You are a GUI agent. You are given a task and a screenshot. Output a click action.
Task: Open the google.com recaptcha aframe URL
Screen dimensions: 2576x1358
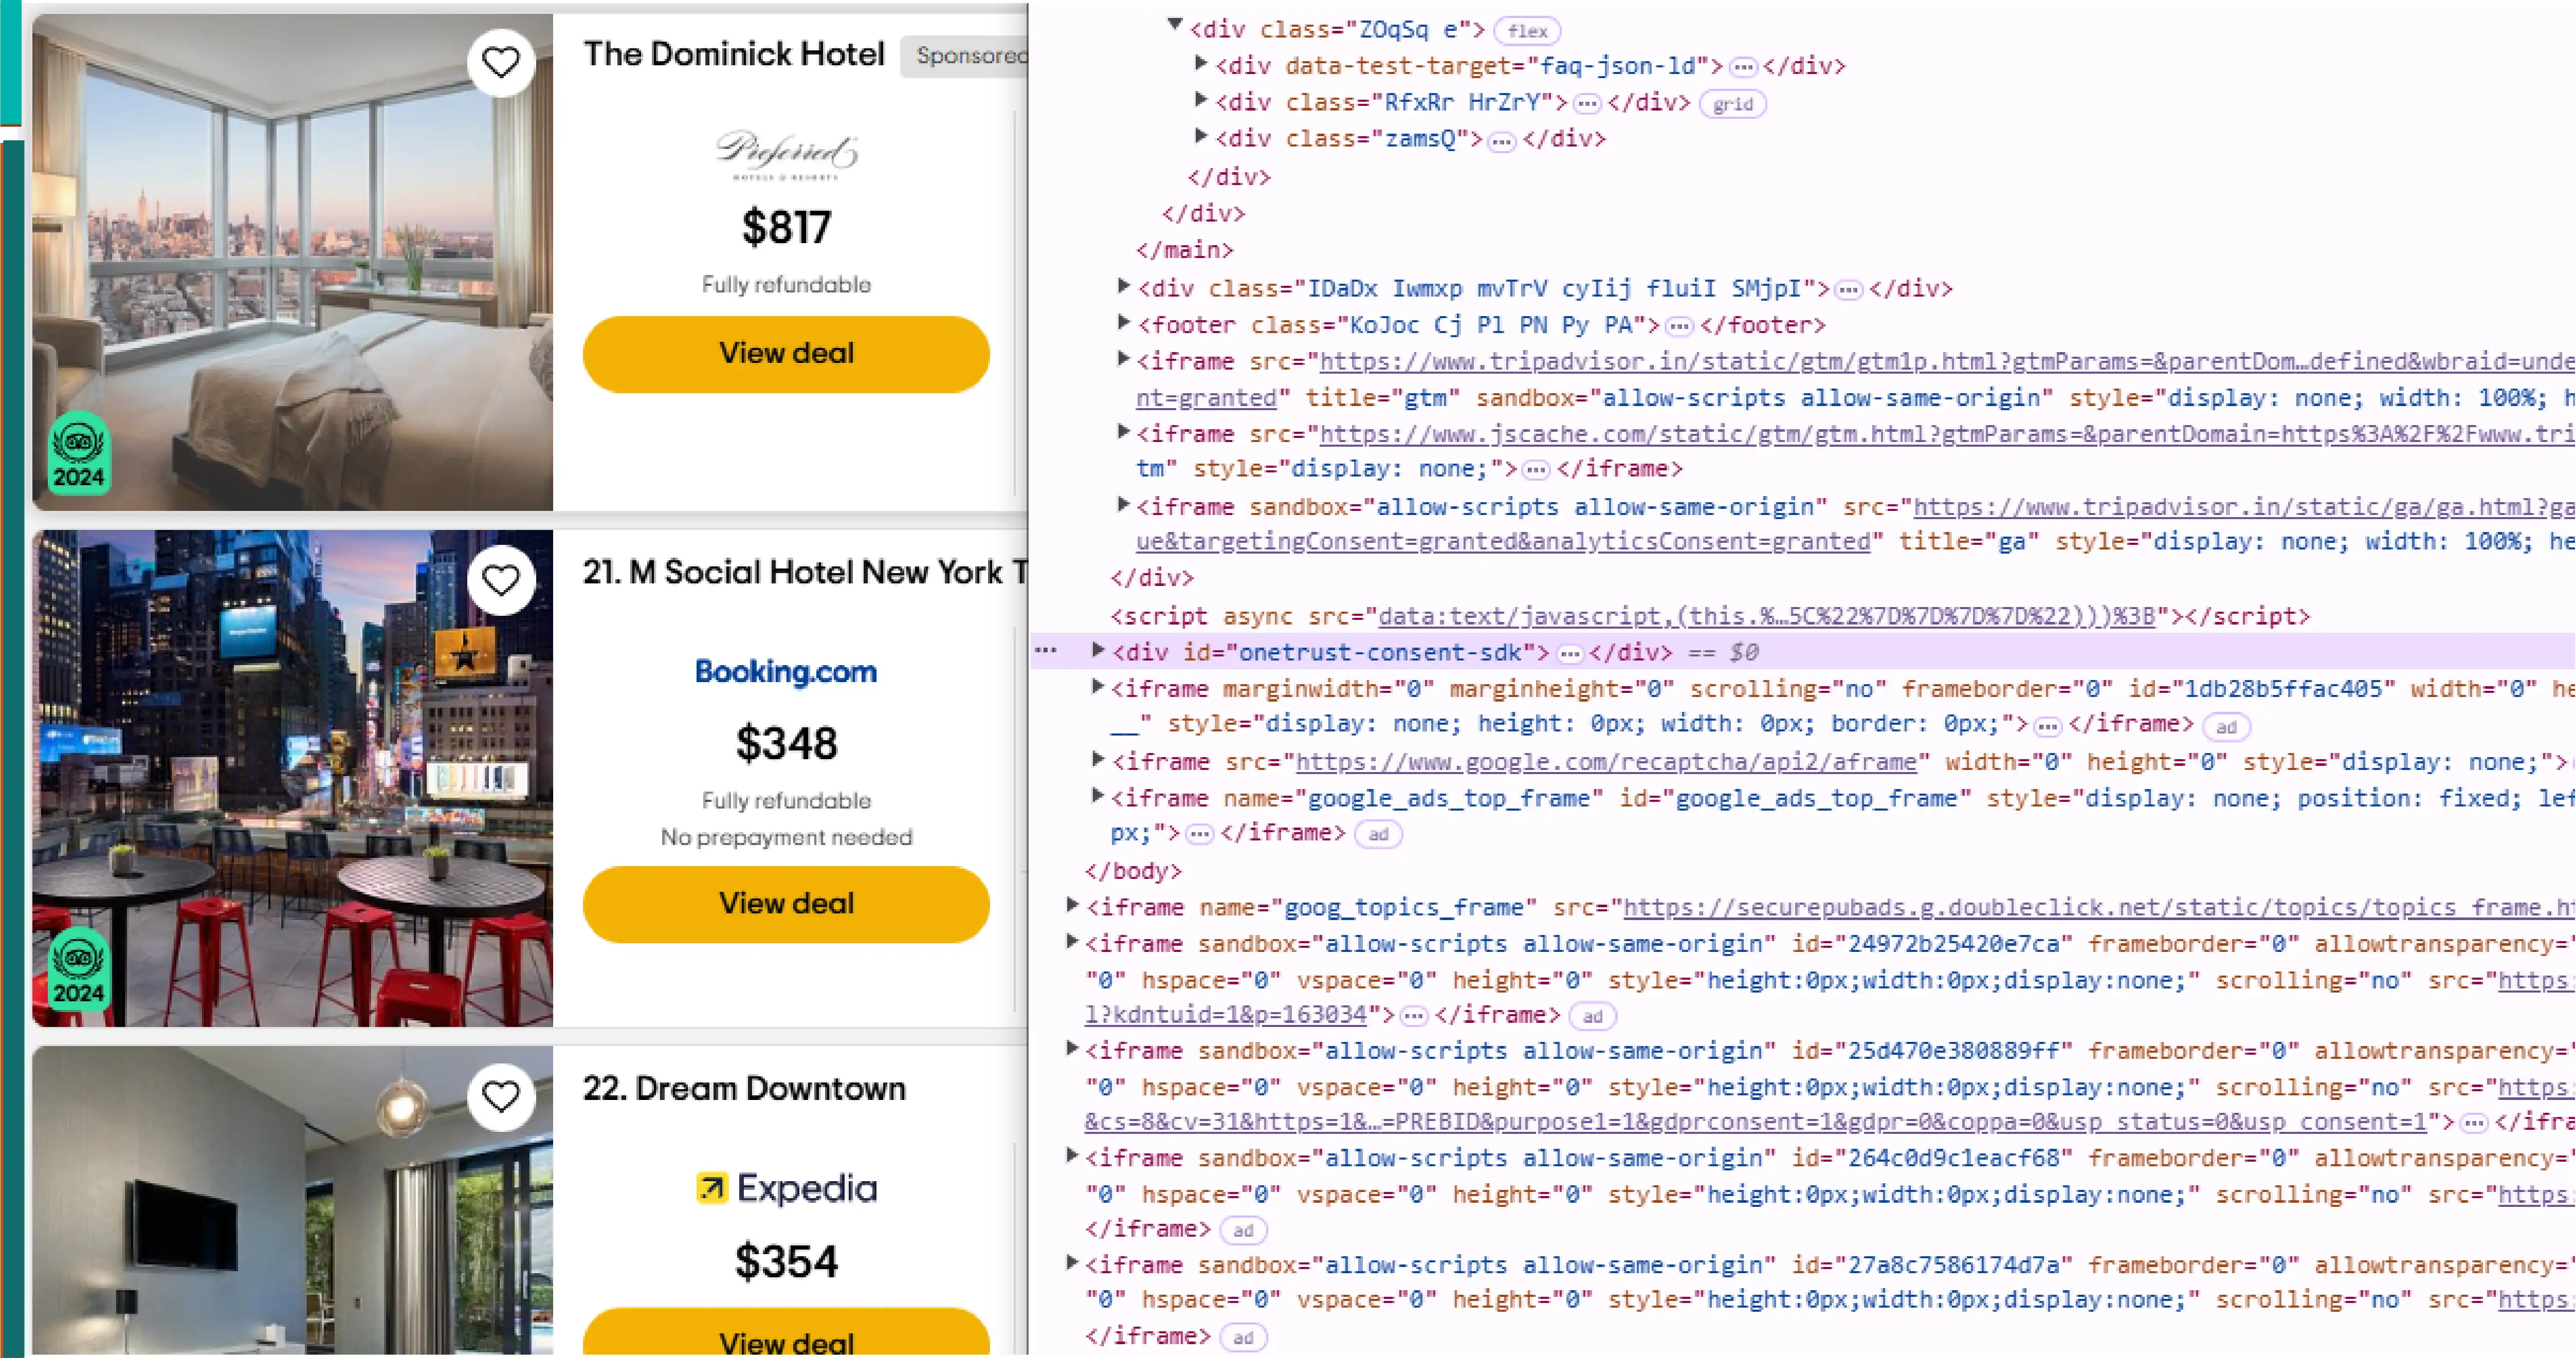pyautogui.click(x=1607, y=763)
